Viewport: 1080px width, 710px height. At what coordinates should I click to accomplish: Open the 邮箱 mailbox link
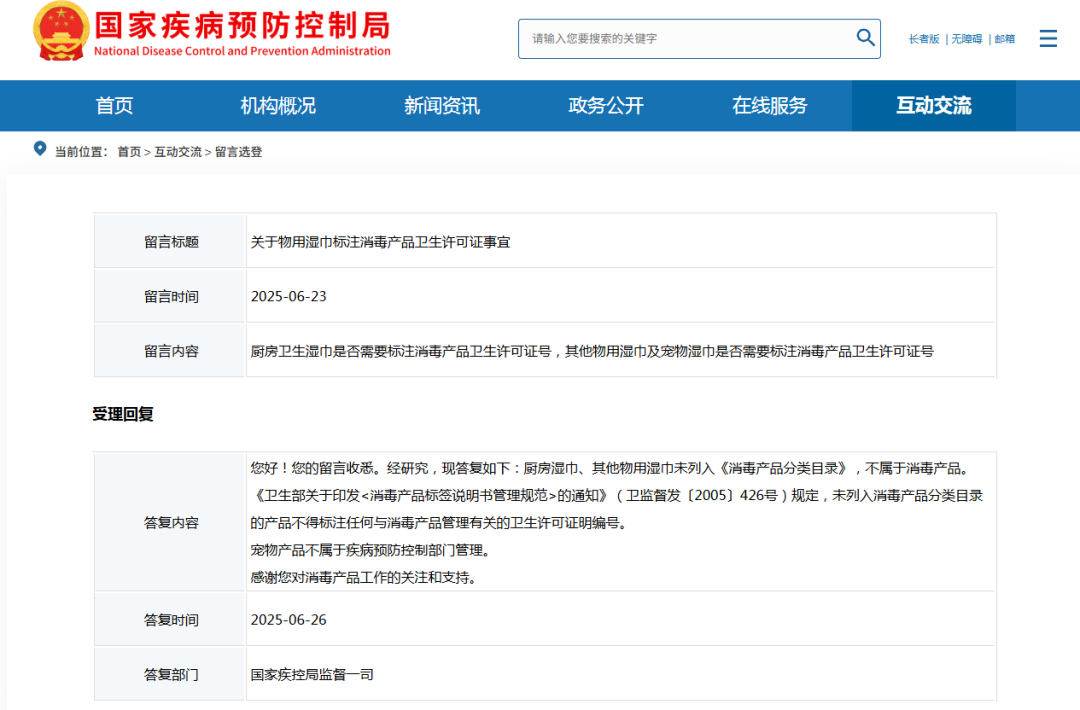click(1004, 39)
